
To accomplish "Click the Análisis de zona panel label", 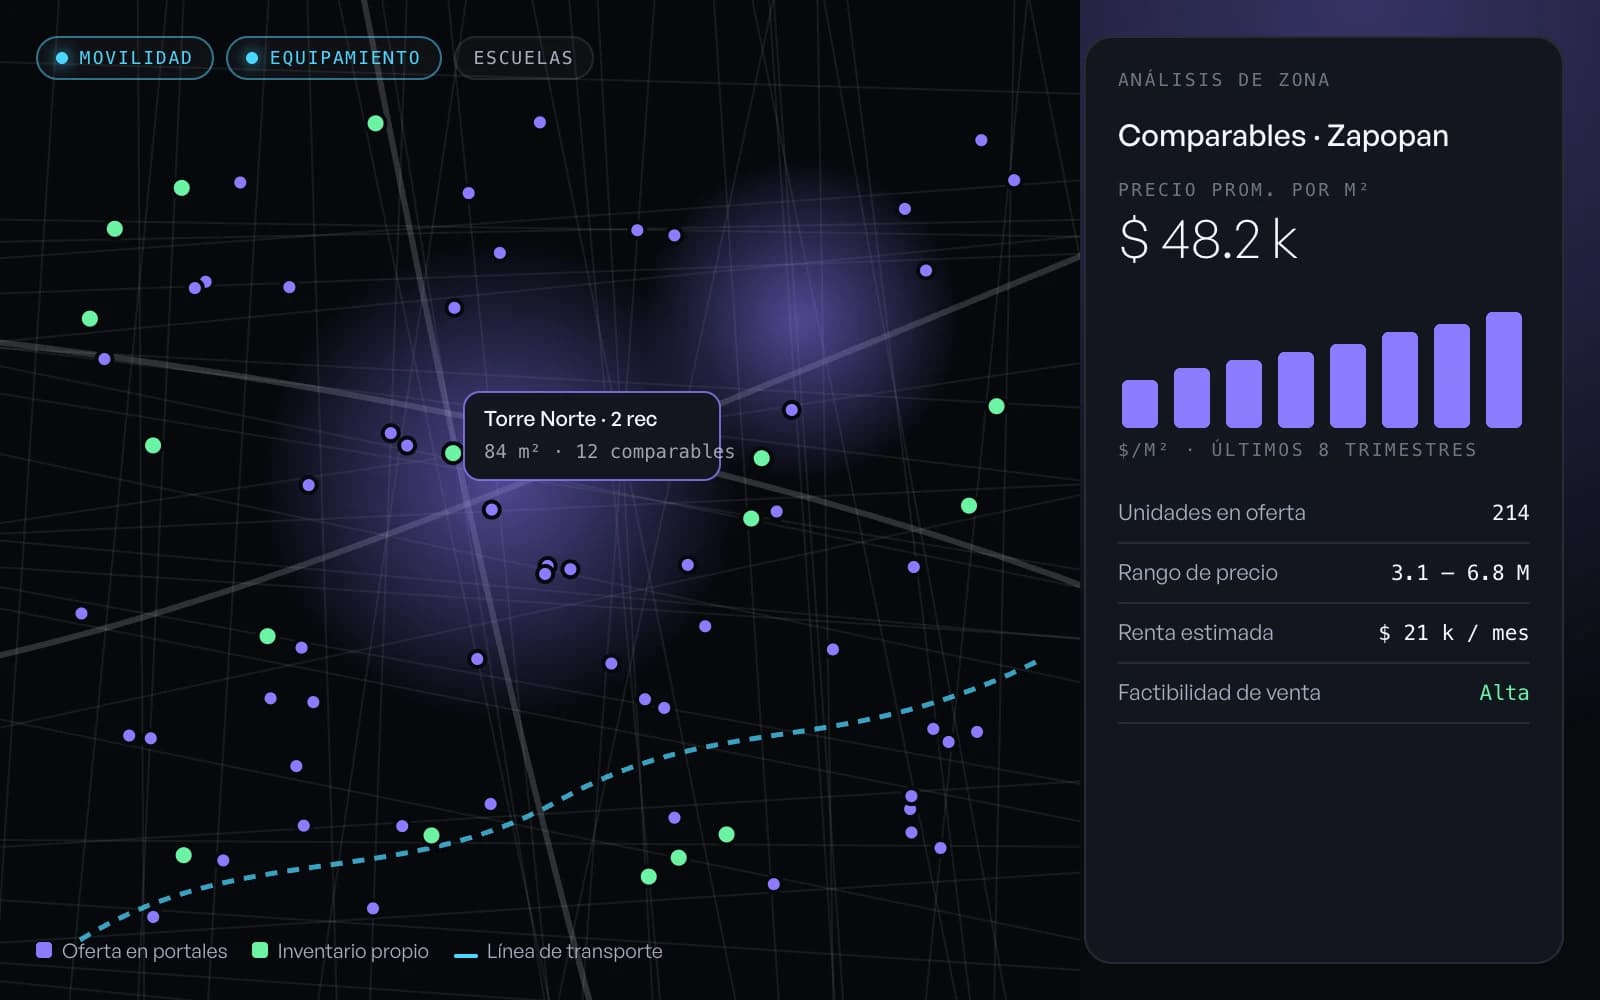I will 1224,80.
